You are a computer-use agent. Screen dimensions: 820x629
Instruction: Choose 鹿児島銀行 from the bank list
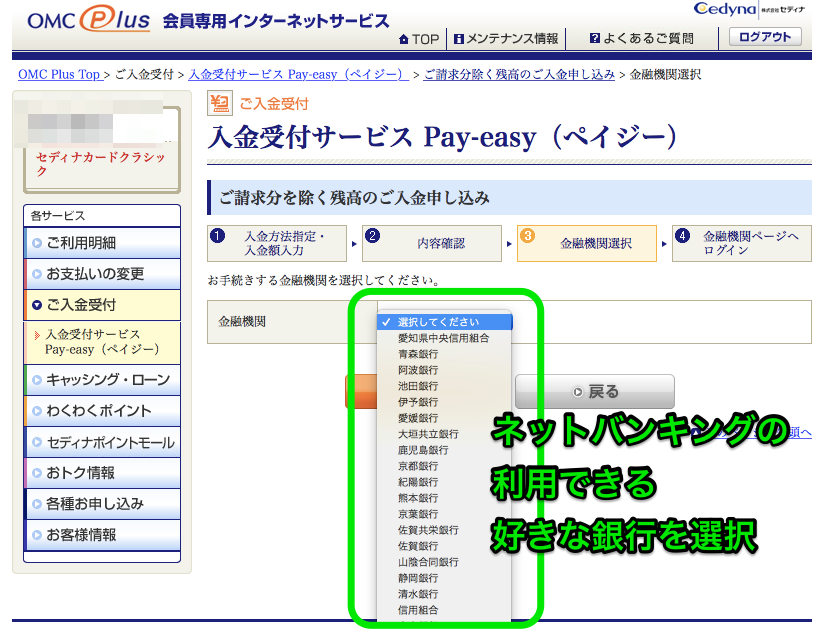(445, 450)
